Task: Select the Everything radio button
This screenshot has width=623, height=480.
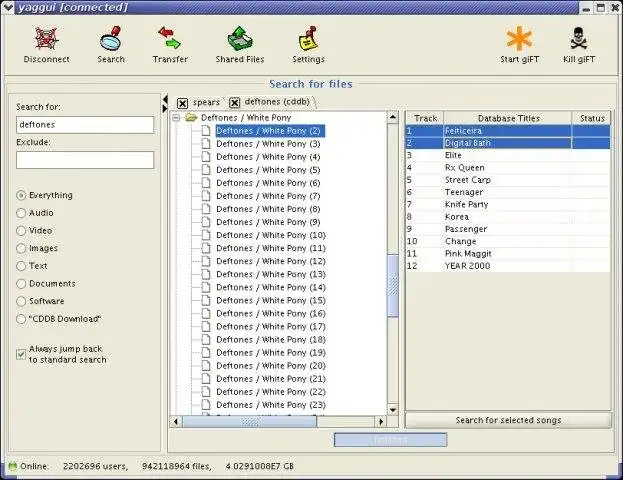Action: coord(21,195)
